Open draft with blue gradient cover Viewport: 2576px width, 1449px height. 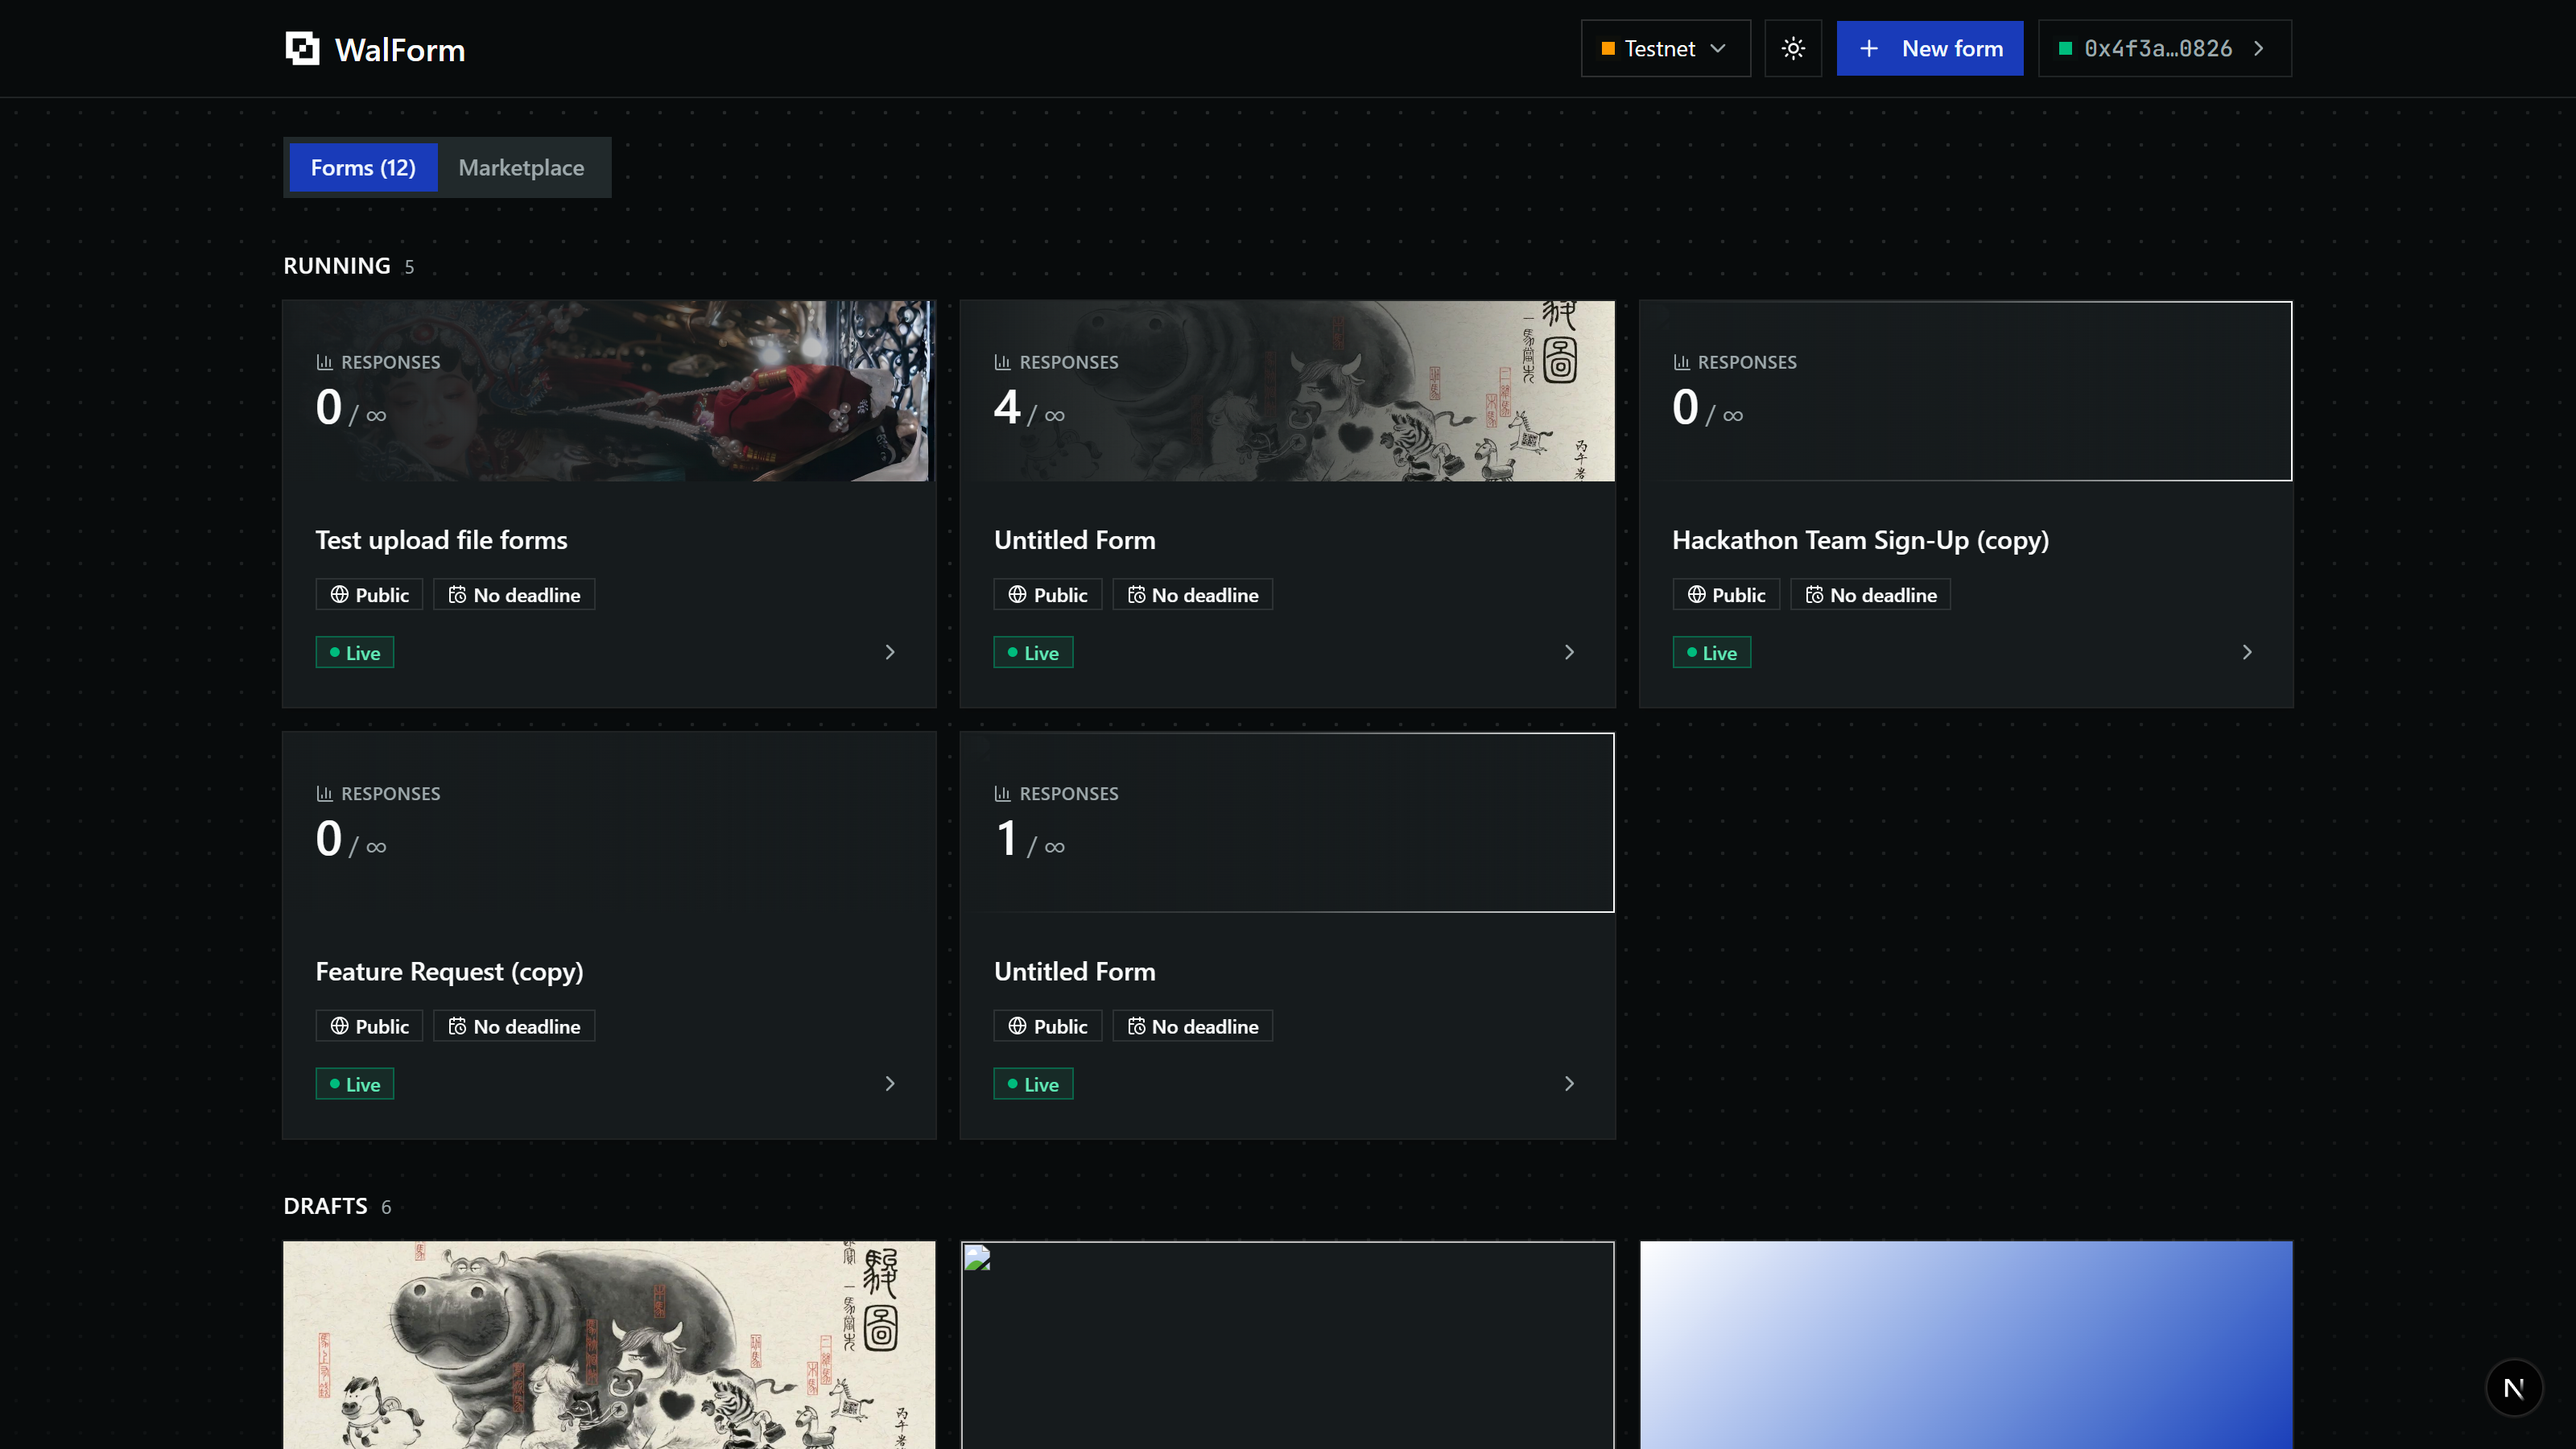coord(1966,1344)
